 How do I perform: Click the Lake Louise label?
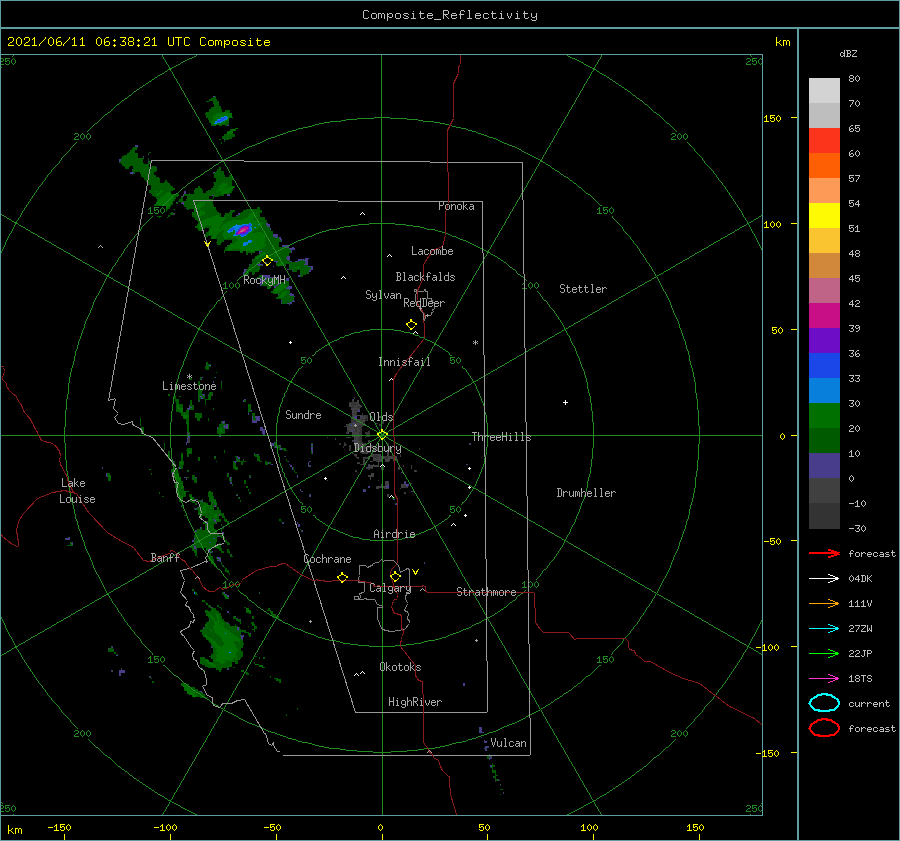pyautogui.click(x=77, y=491)
